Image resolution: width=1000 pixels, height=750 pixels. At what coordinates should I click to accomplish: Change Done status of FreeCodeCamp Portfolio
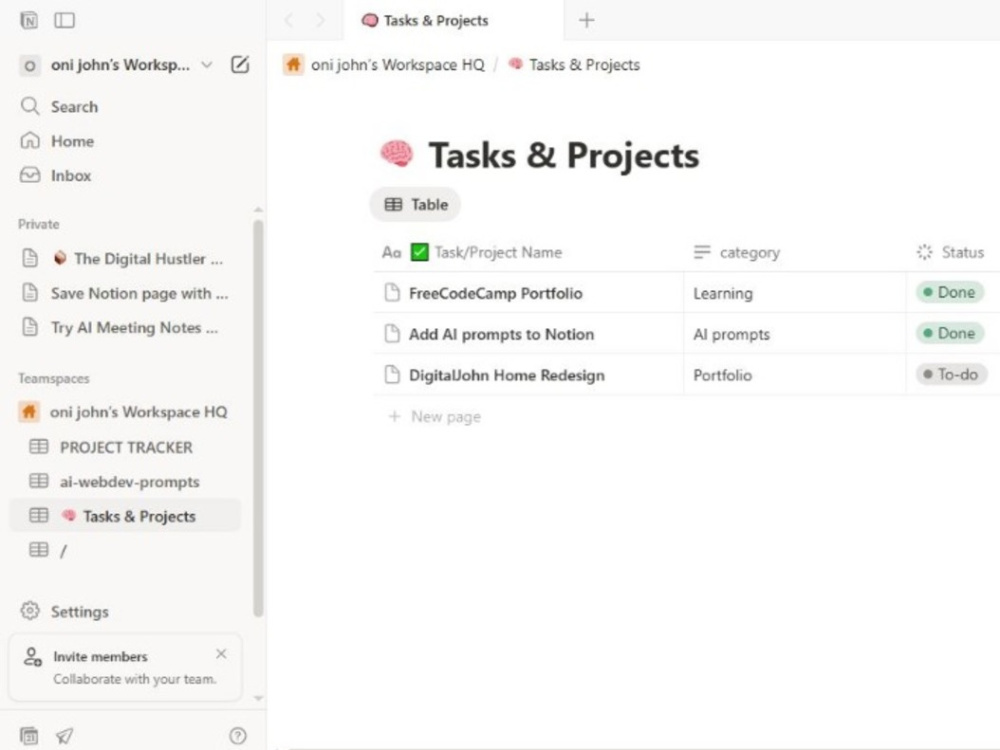pyautogui.click(x=950, y=293)
